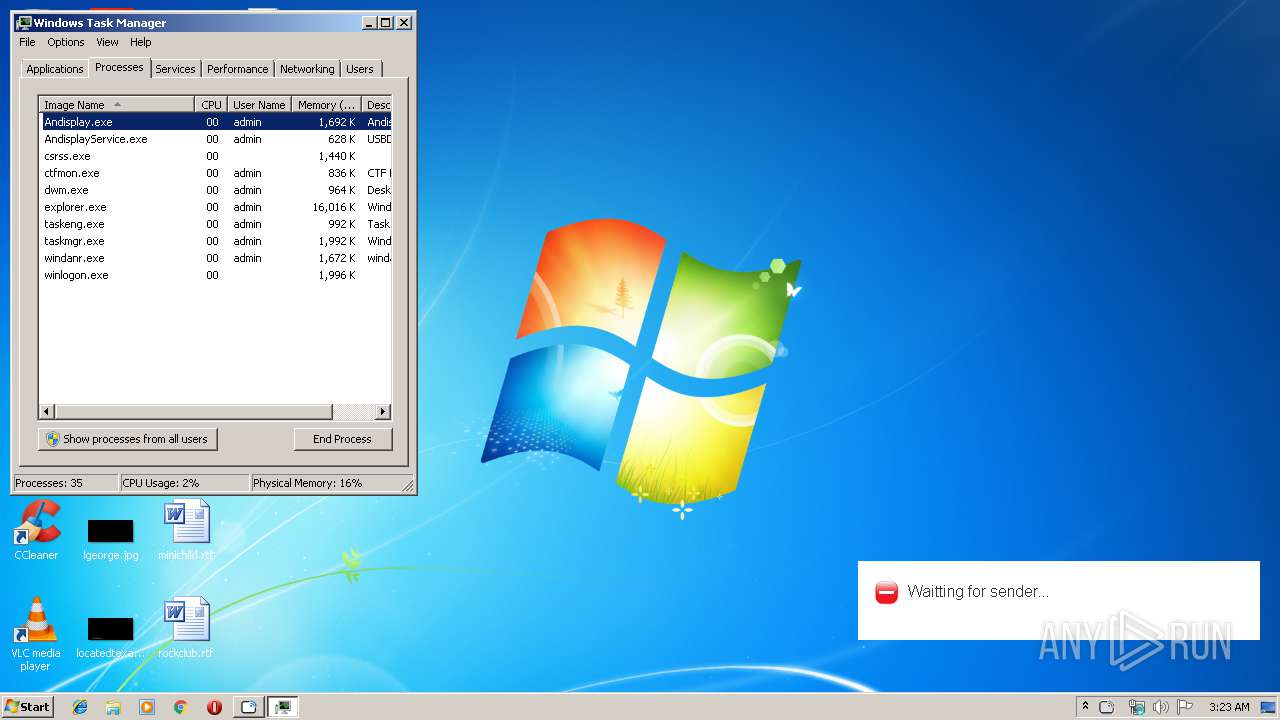This screenshot has height=720, width=1280.
Task: Sort processes by User Name column
Action: point(259,105)
